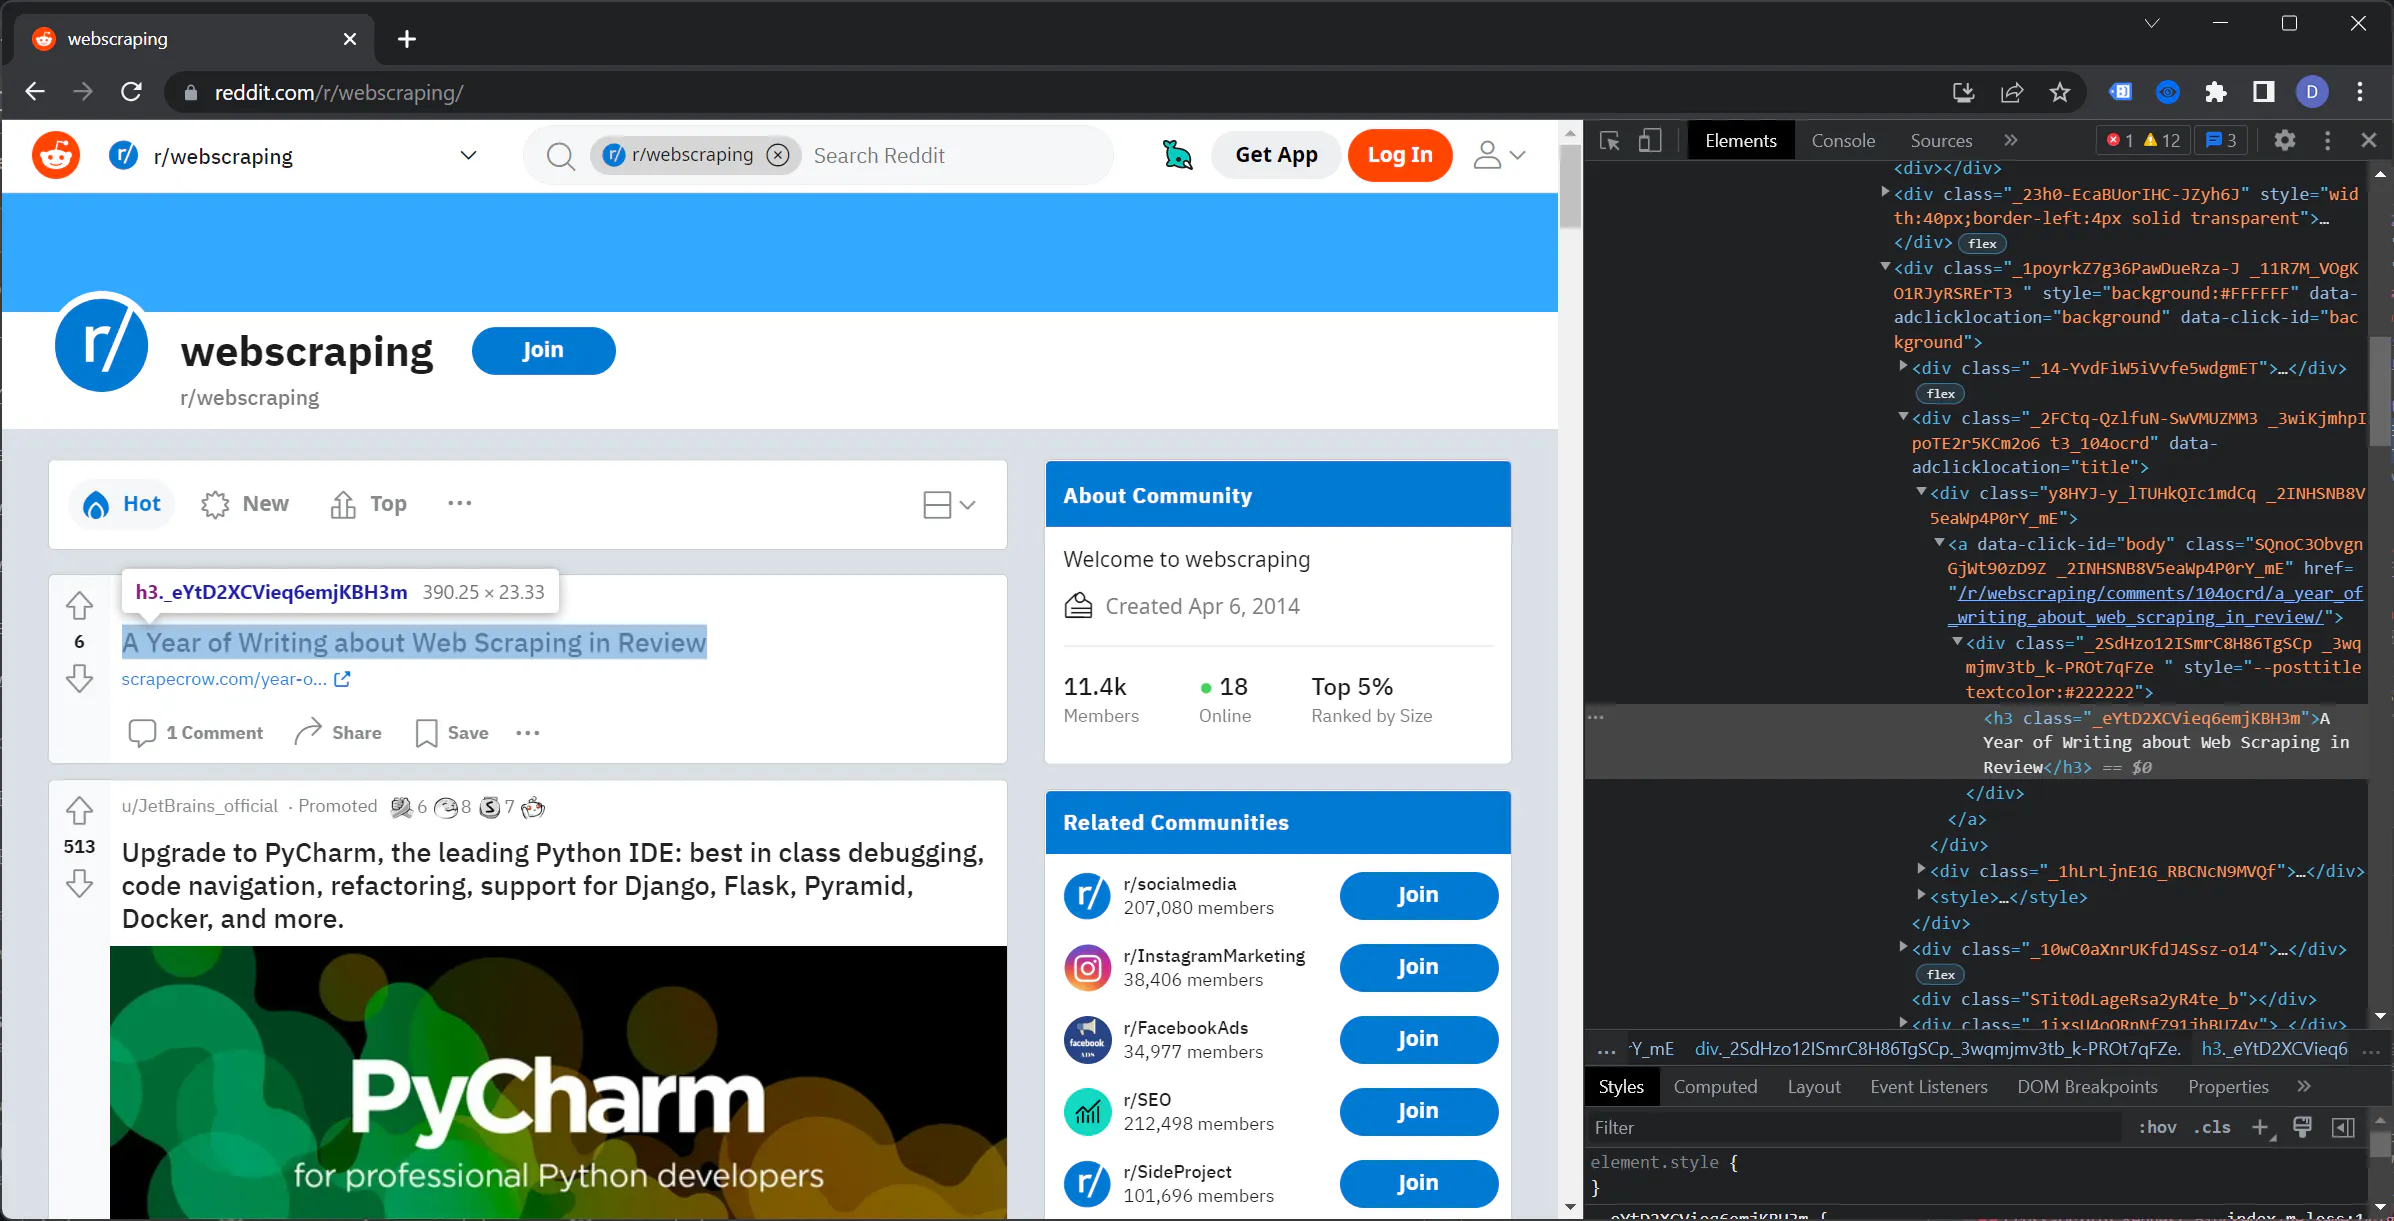Open the r/webscraping community selector dropdown
This screenshot has height=1221, width=2394.
[x=468, y=155]
